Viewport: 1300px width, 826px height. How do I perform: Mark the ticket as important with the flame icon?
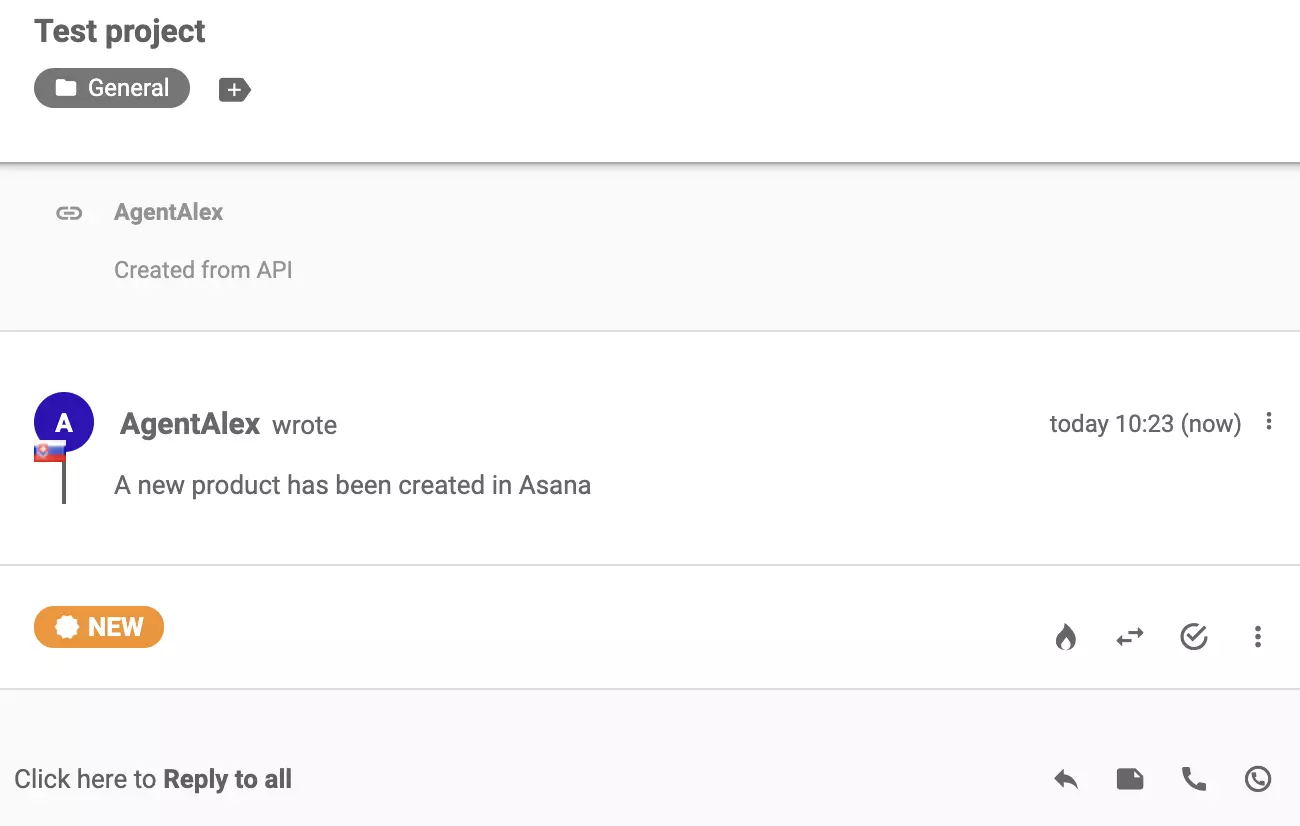coord(1066,637)
